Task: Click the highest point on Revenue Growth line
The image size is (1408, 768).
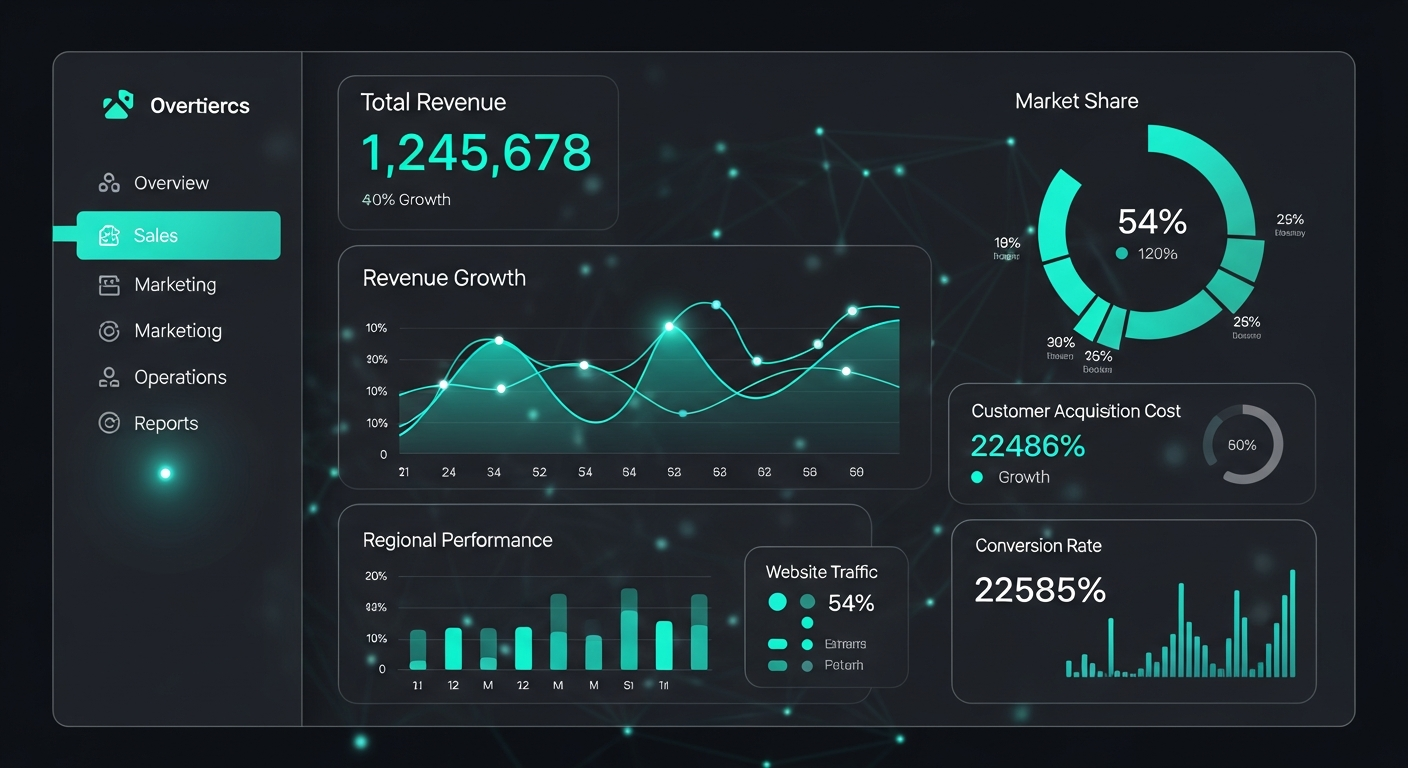Action: click(x=716, y=304)
